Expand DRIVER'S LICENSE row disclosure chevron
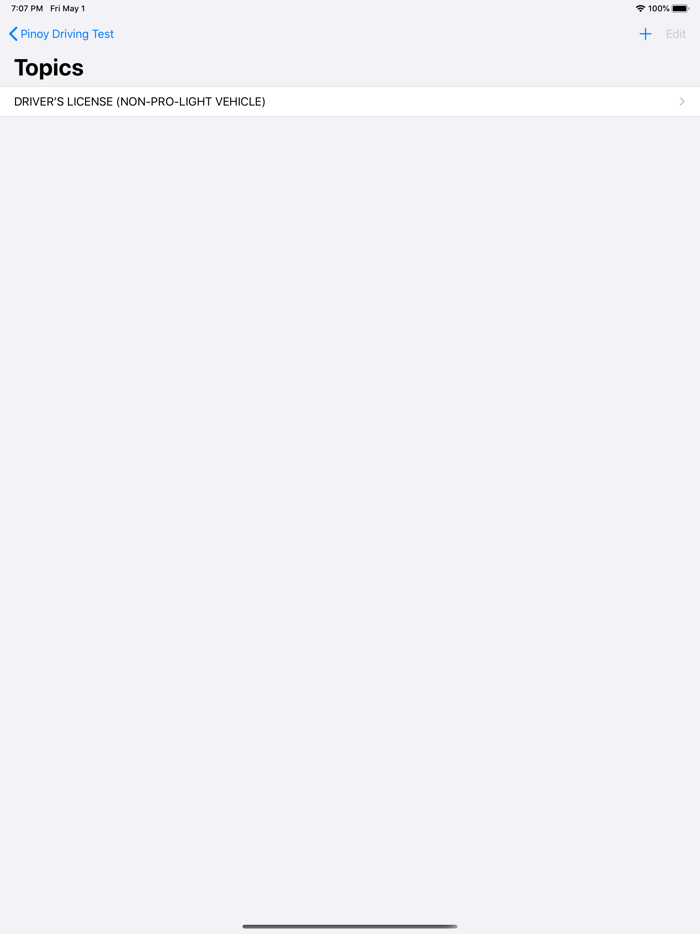Viewport: 700px width, 934px height. [x=682, y=102]
